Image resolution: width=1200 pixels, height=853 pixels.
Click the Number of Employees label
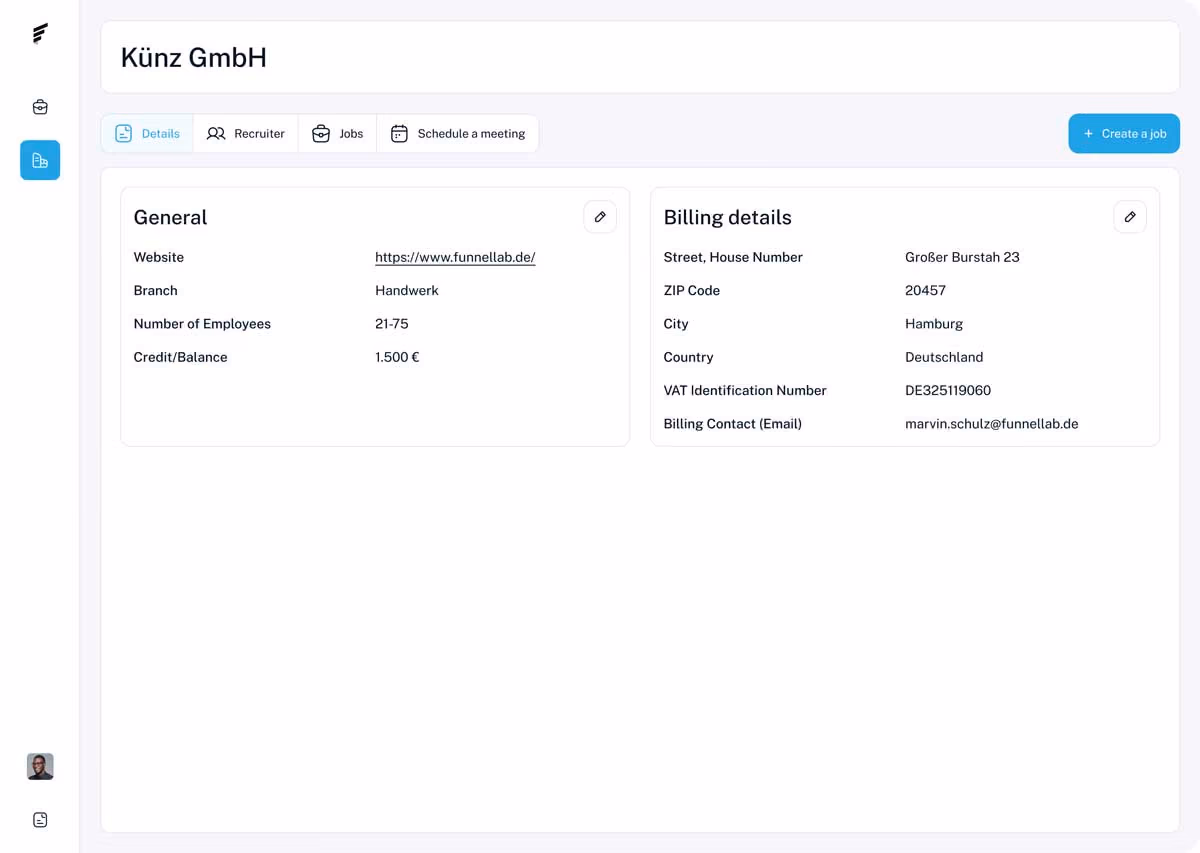pyautogui.click(x=202, y=324)
